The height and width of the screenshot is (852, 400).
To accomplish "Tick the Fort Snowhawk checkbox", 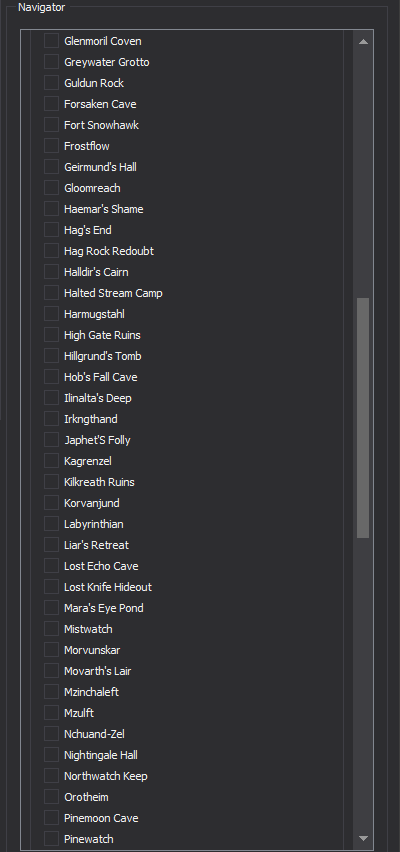I will click(x=52, y=125).
